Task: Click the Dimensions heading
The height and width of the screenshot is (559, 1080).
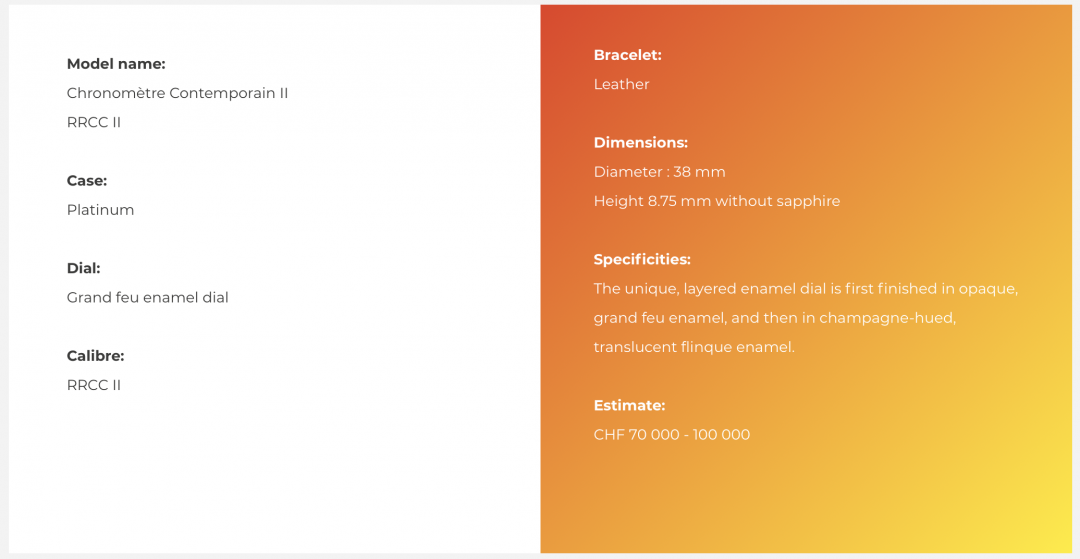Action: 641,143
